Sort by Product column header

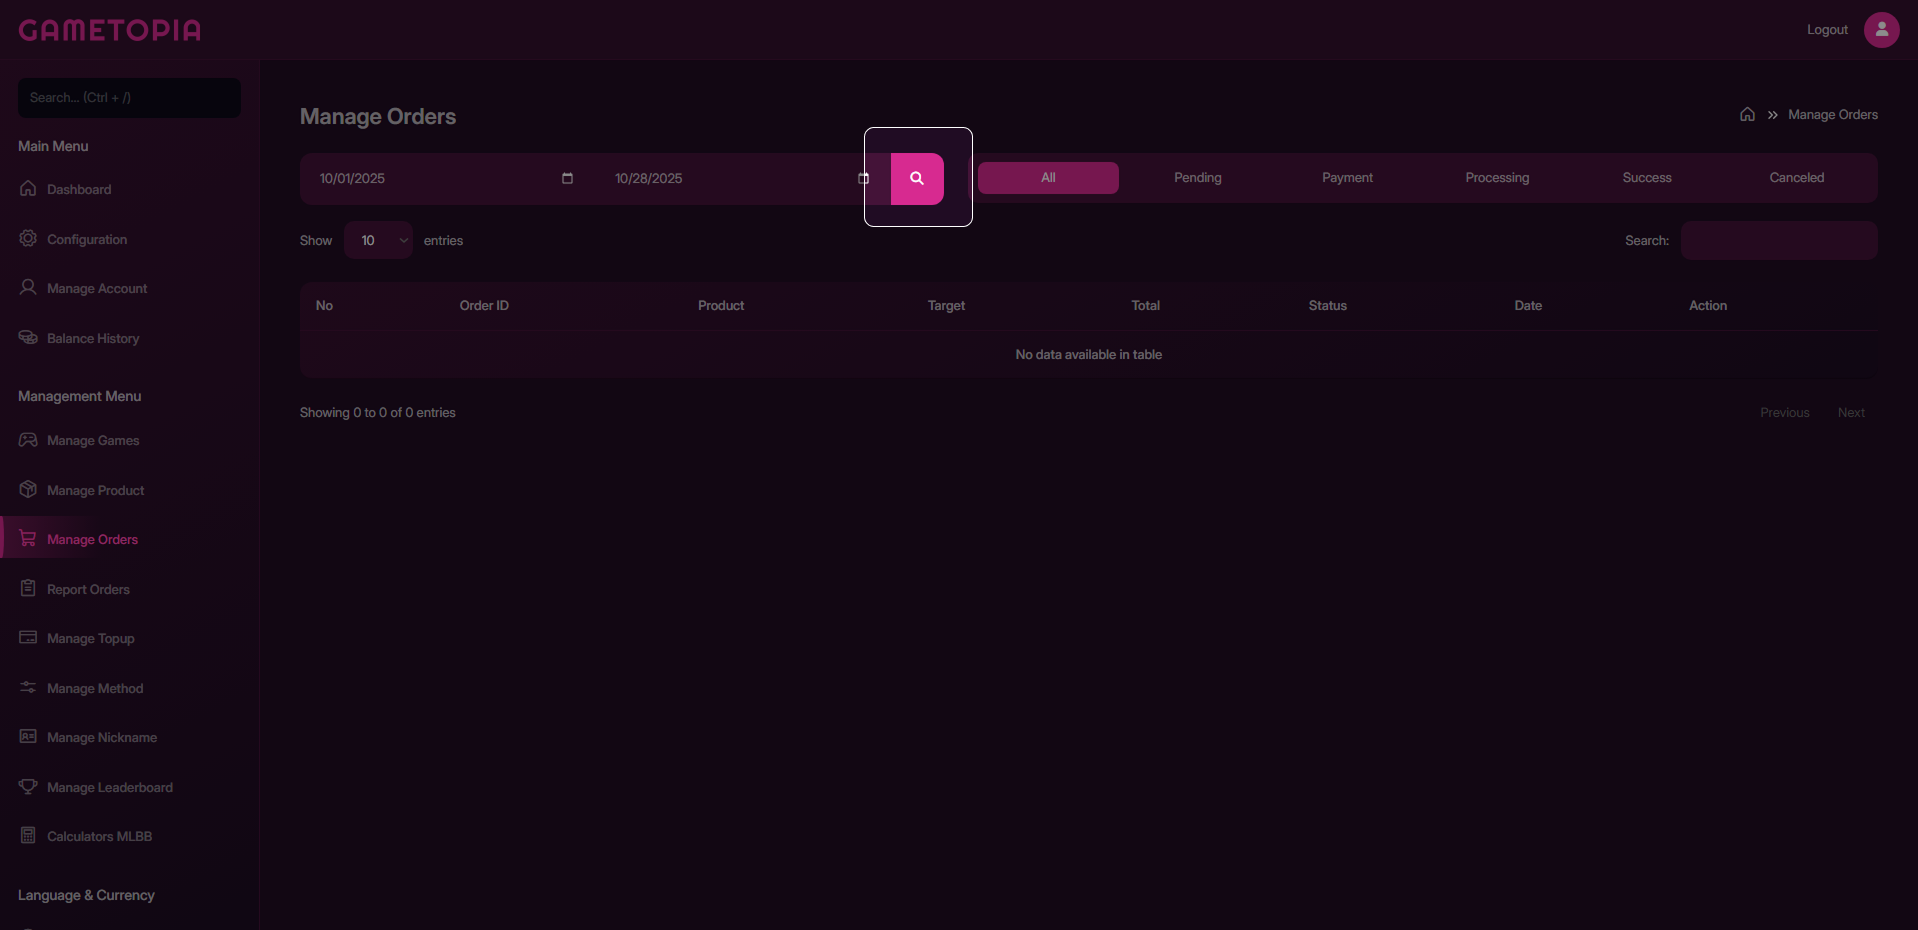coord(721,306)
